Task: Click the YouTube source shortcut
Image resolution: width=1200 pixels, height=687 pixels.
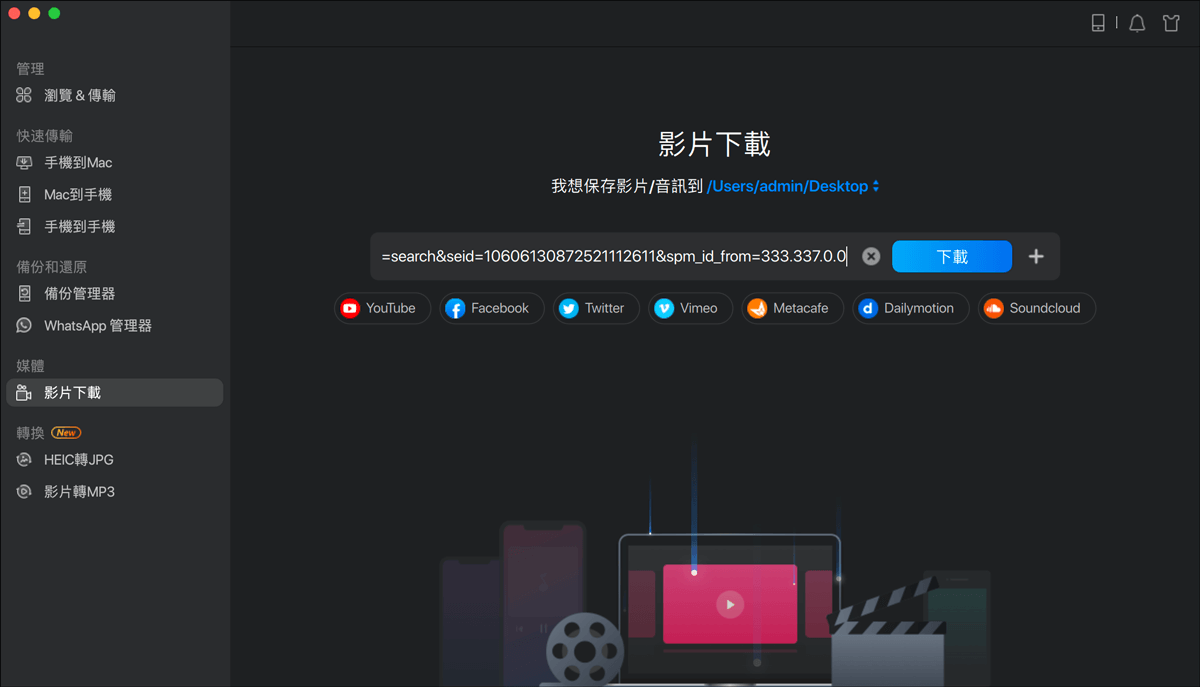Action: pyautogui.click(x=382, y=308)
